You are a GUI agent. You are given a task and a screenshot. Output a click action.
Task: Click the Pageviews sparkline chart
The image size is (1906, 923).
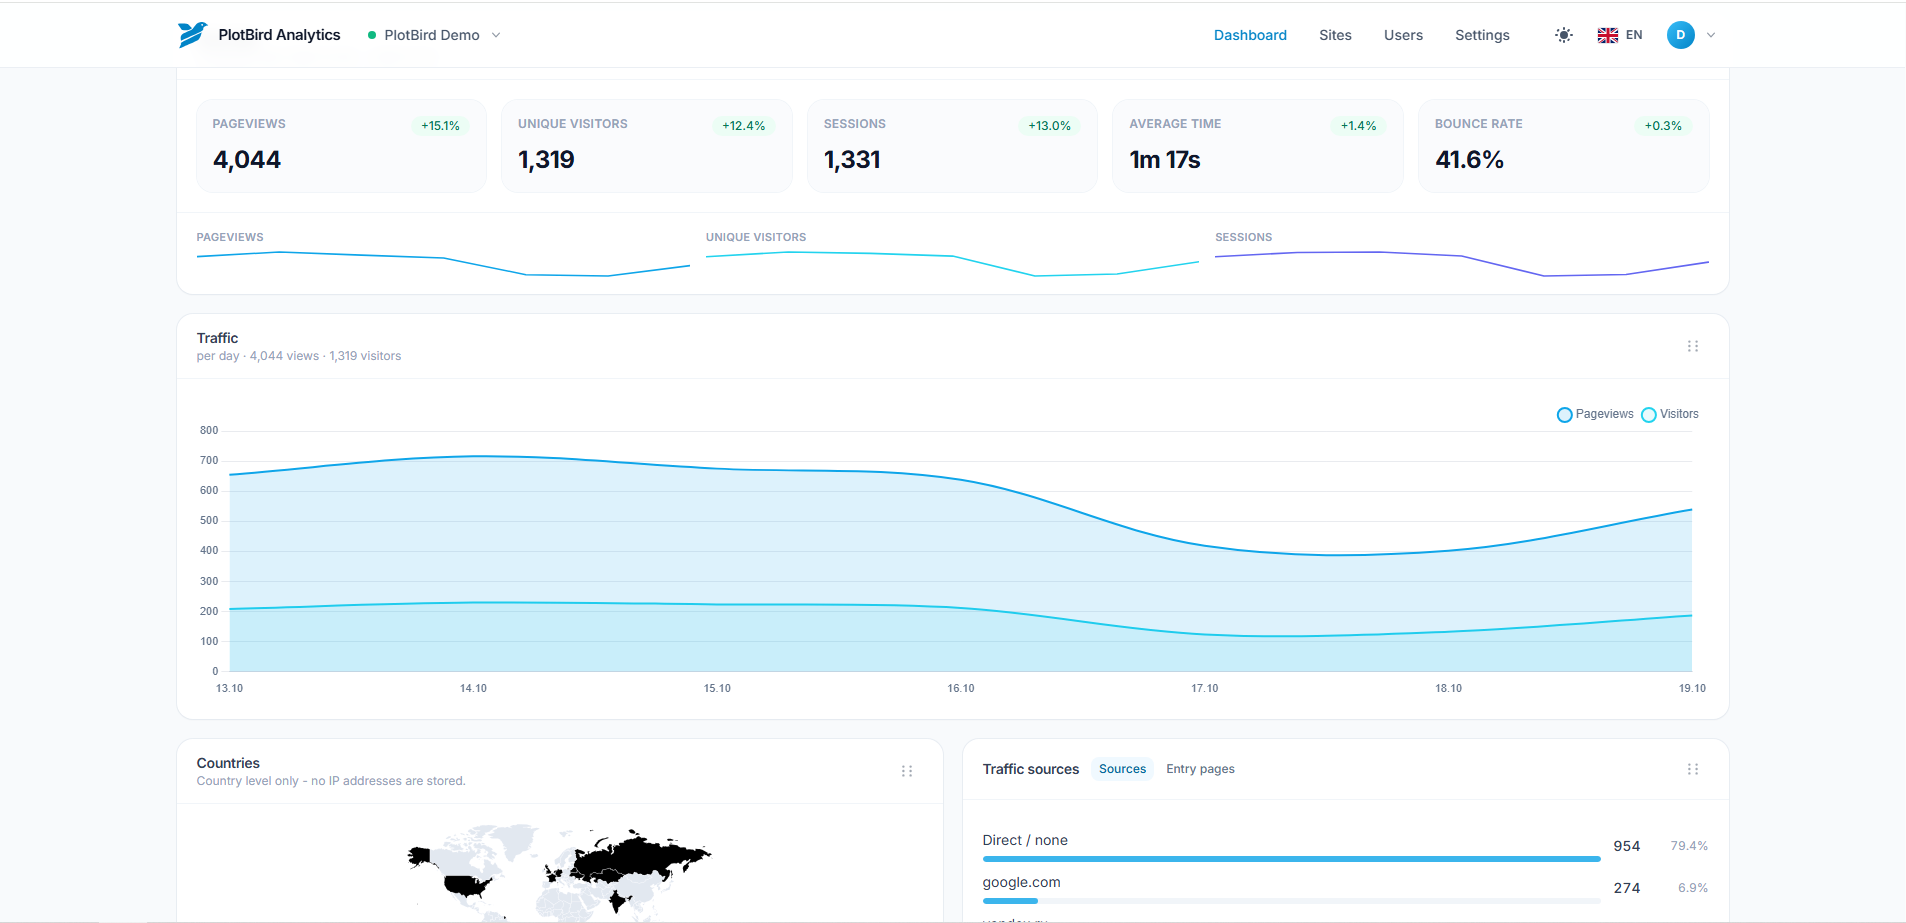[443, 264]
